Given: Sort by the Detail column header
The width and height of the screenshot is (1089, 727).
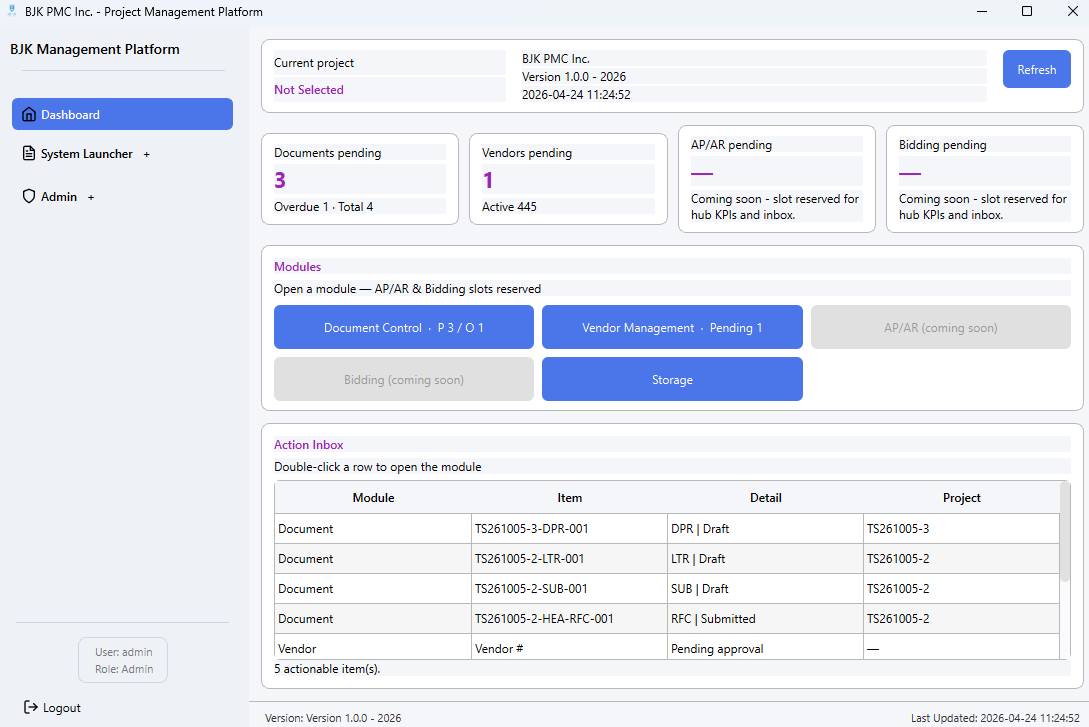Looking at the screenshot, I should (x=765, y=498).
